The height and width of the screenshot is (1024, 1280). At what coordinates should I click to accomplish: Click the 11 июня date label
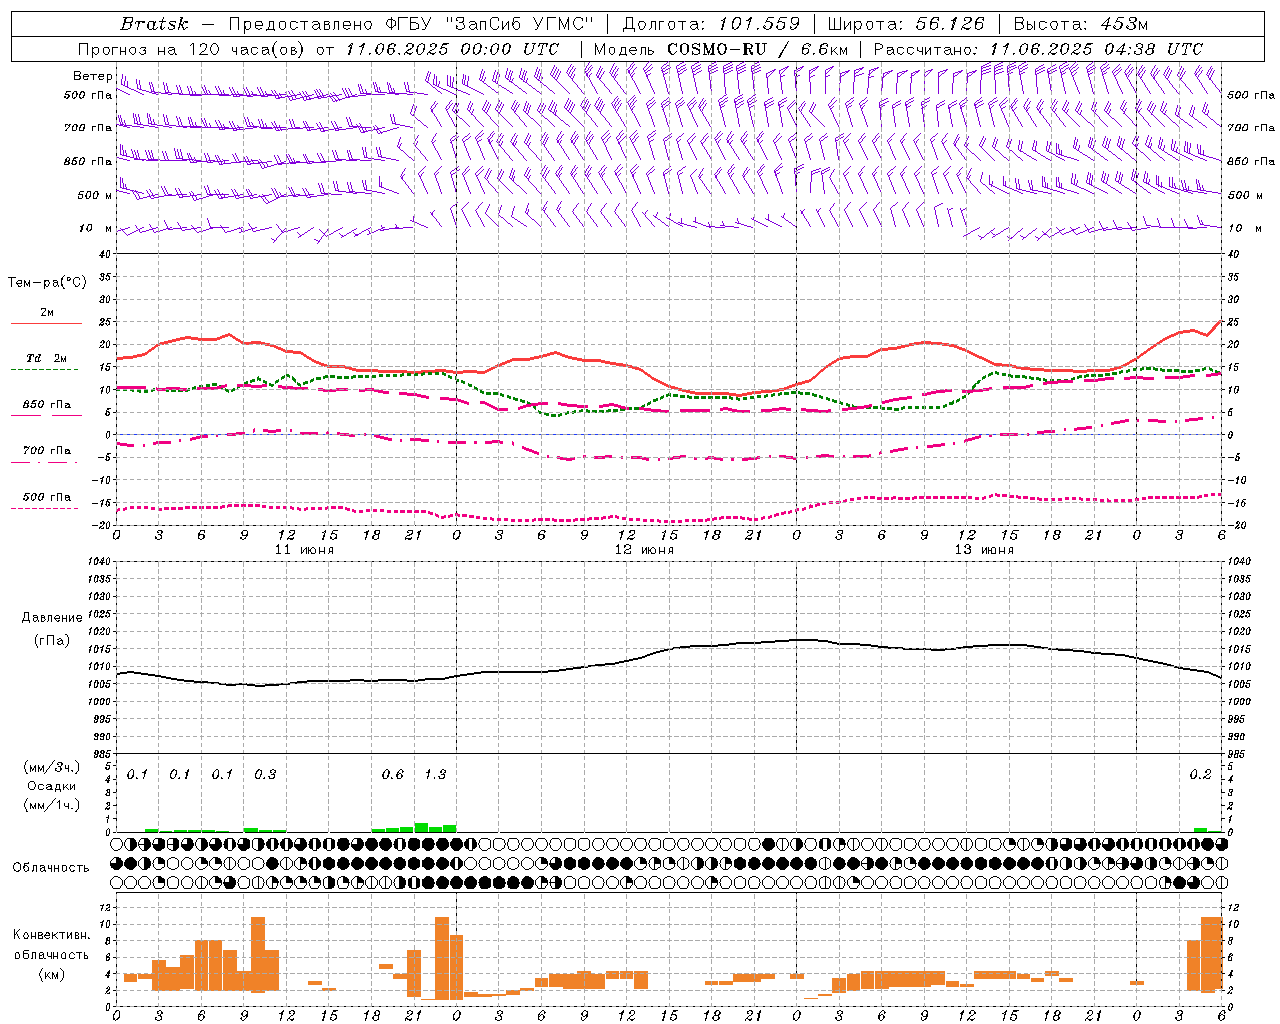point(304,550)
